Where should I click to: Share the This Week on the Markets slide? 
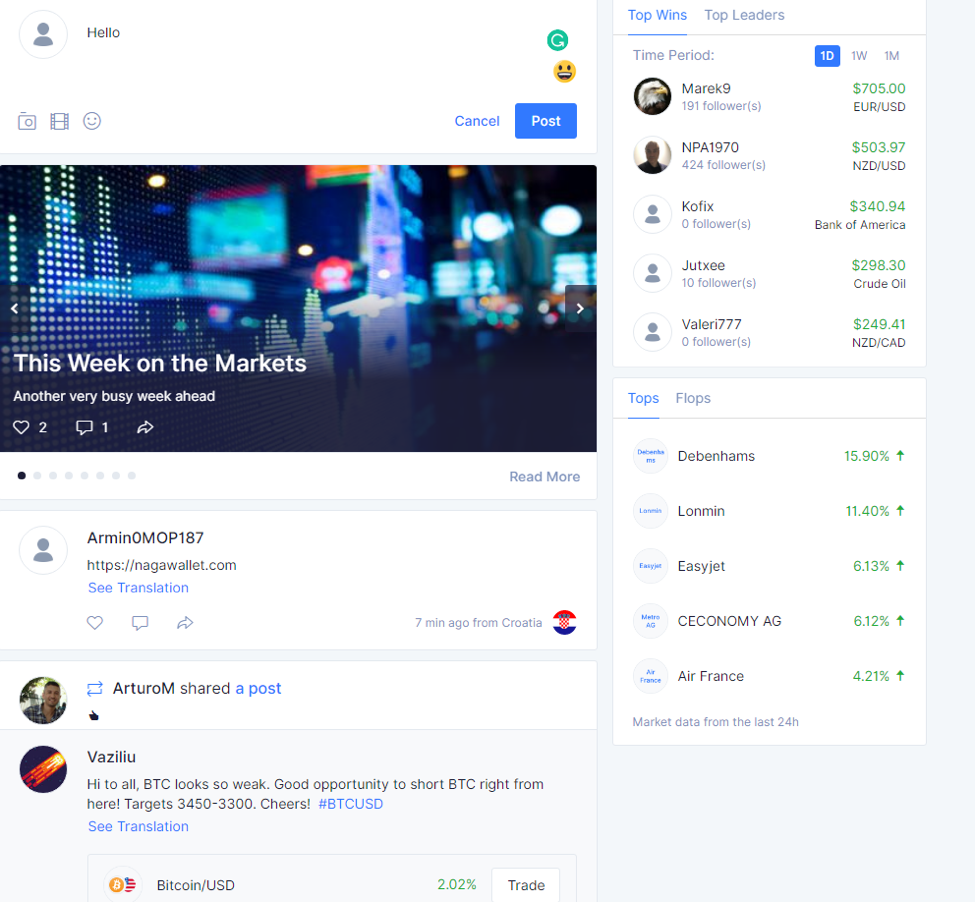tap(145, 428)
